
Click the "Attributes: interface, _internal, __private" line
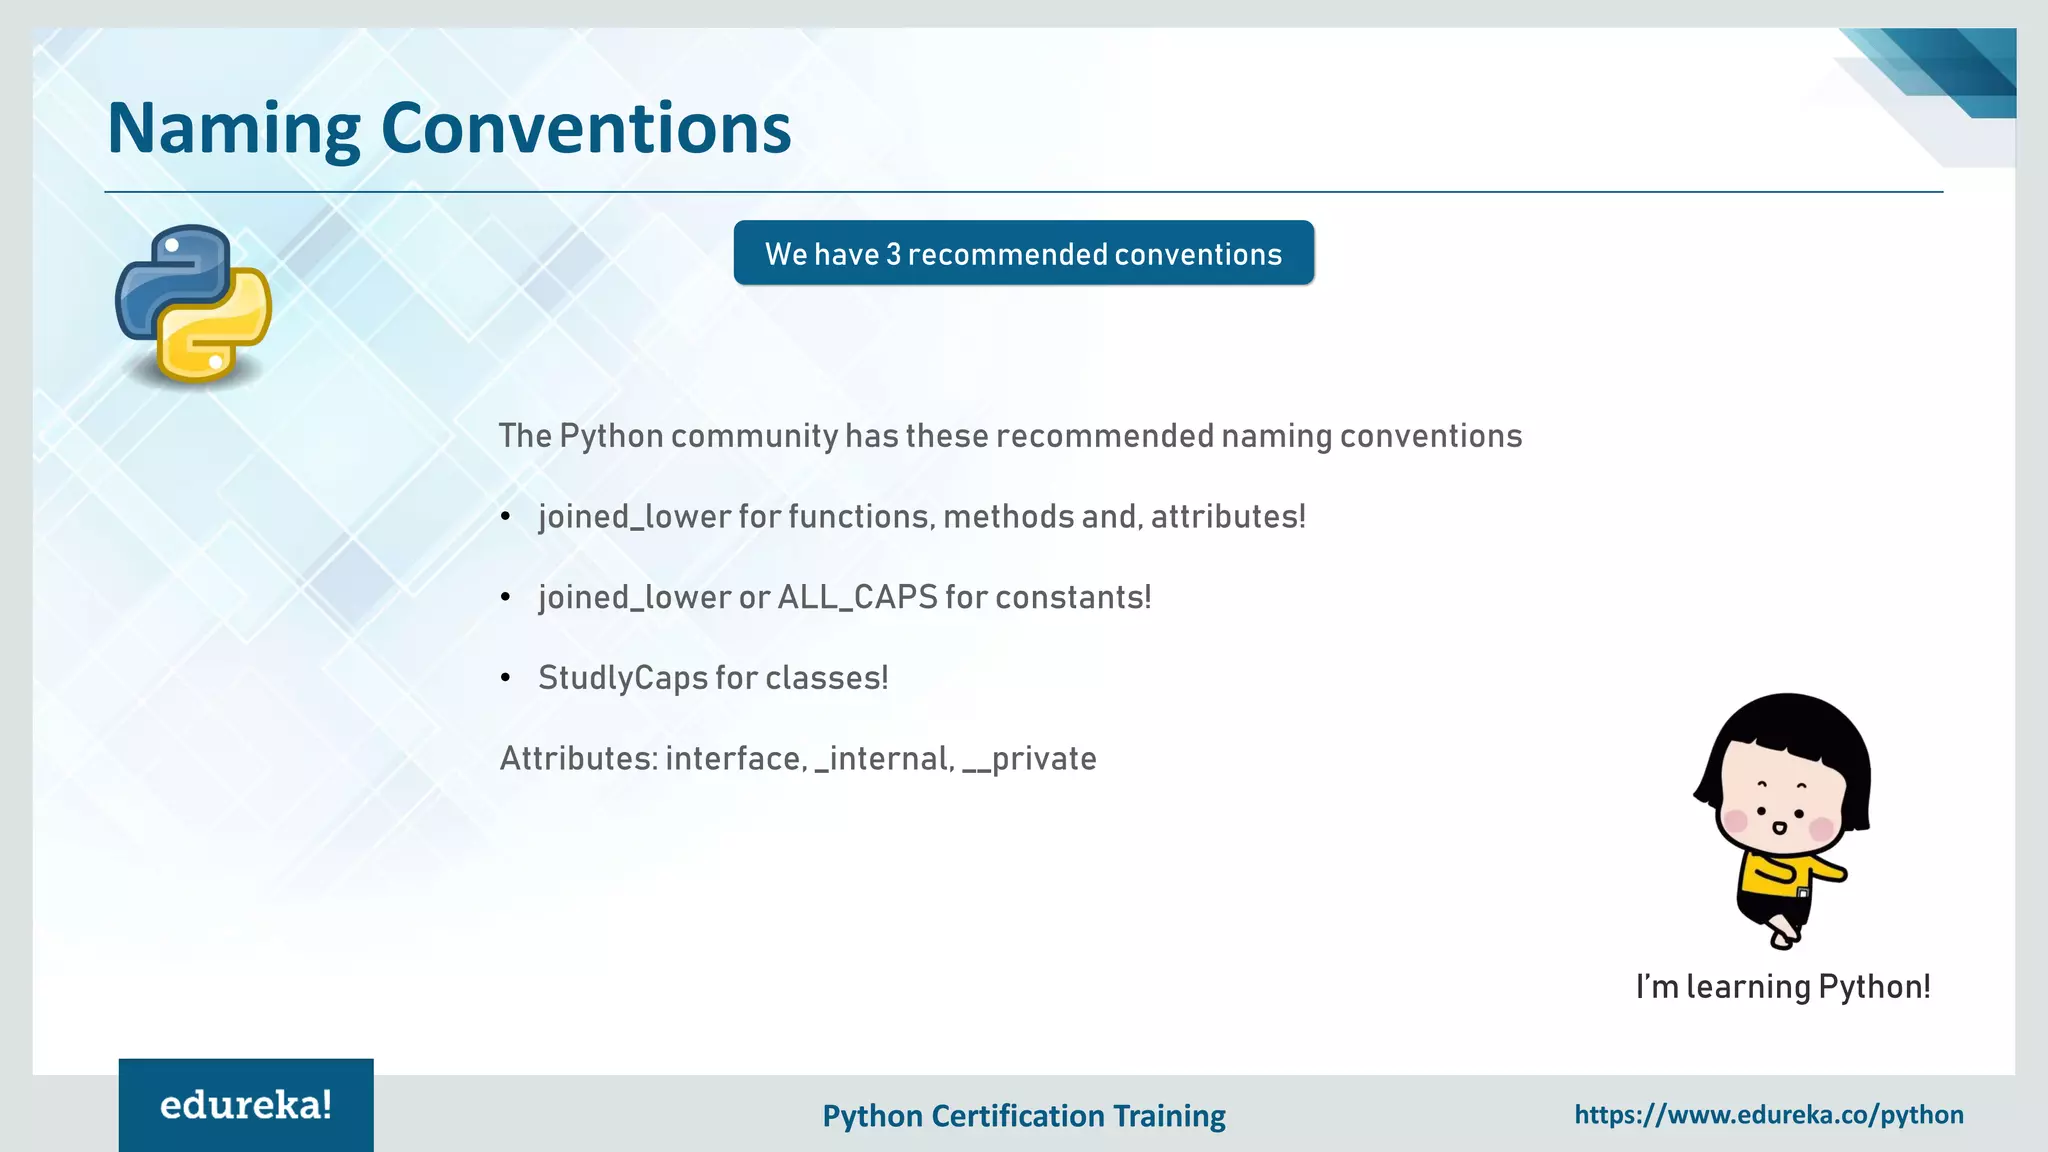[x=798, y=759]
